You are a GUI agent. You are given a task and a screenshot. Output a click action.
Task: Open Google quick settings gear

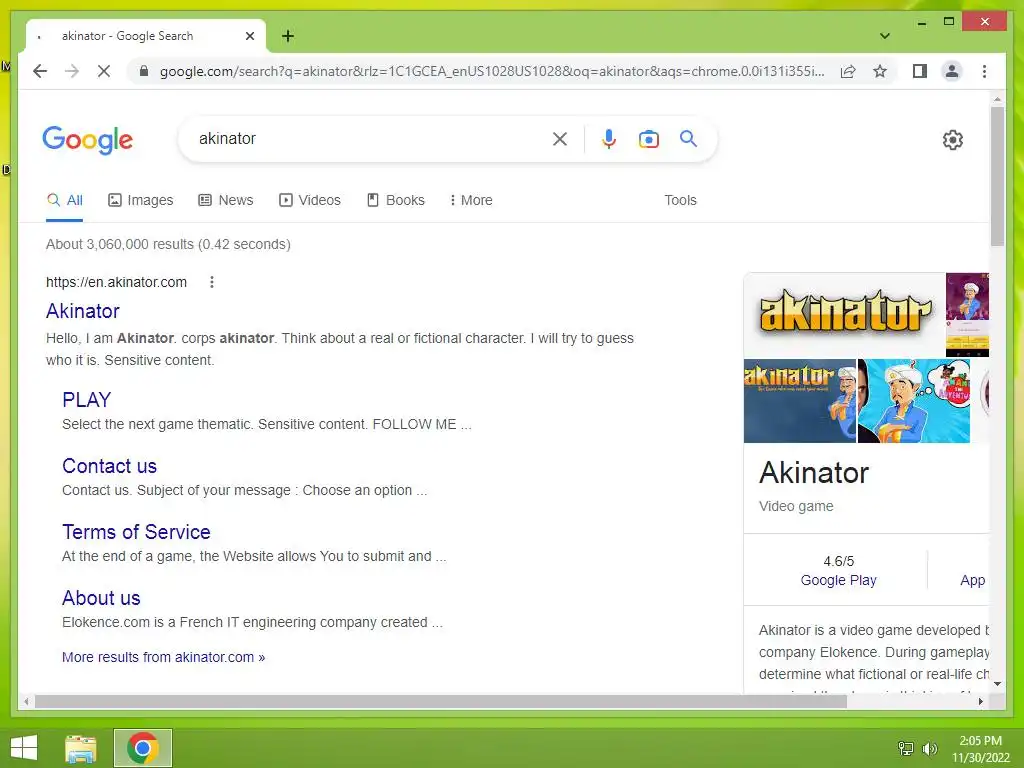click(x=953, y=140)
